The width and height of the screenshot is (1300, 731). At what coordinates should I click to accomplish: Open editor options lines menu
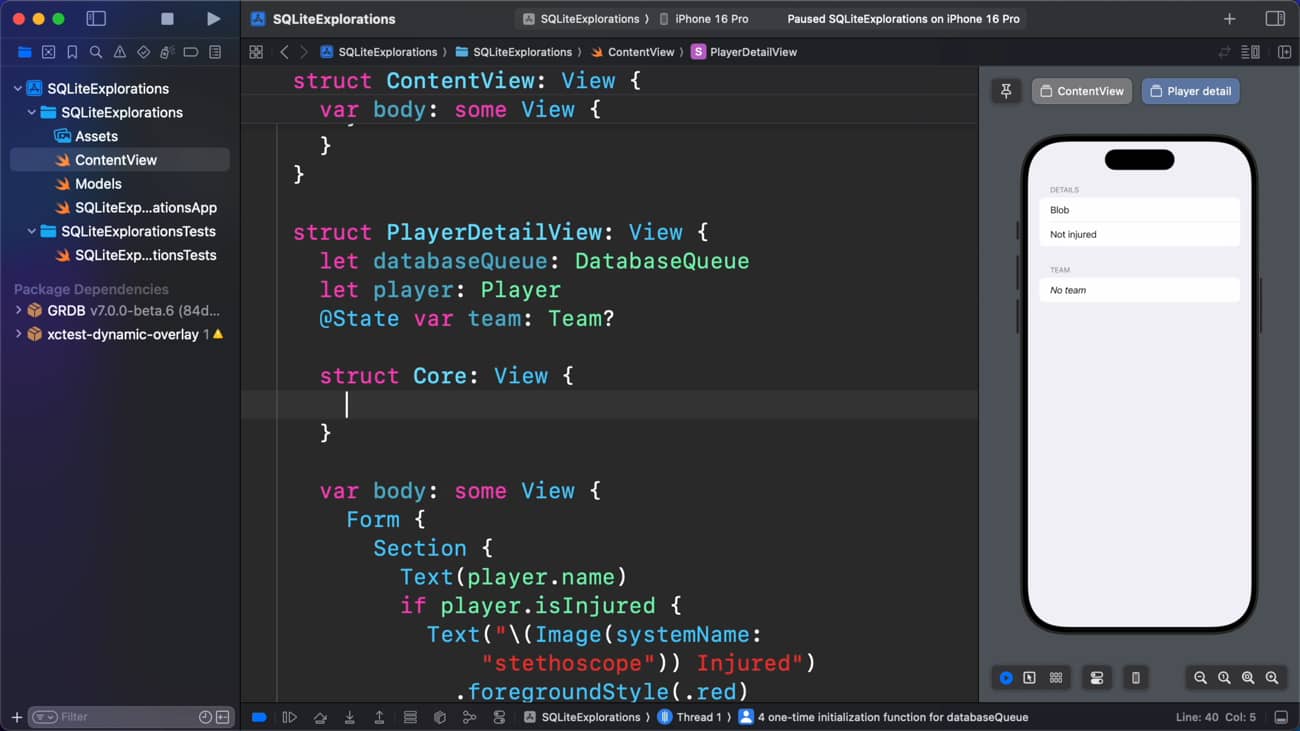tap(1250, 52)
